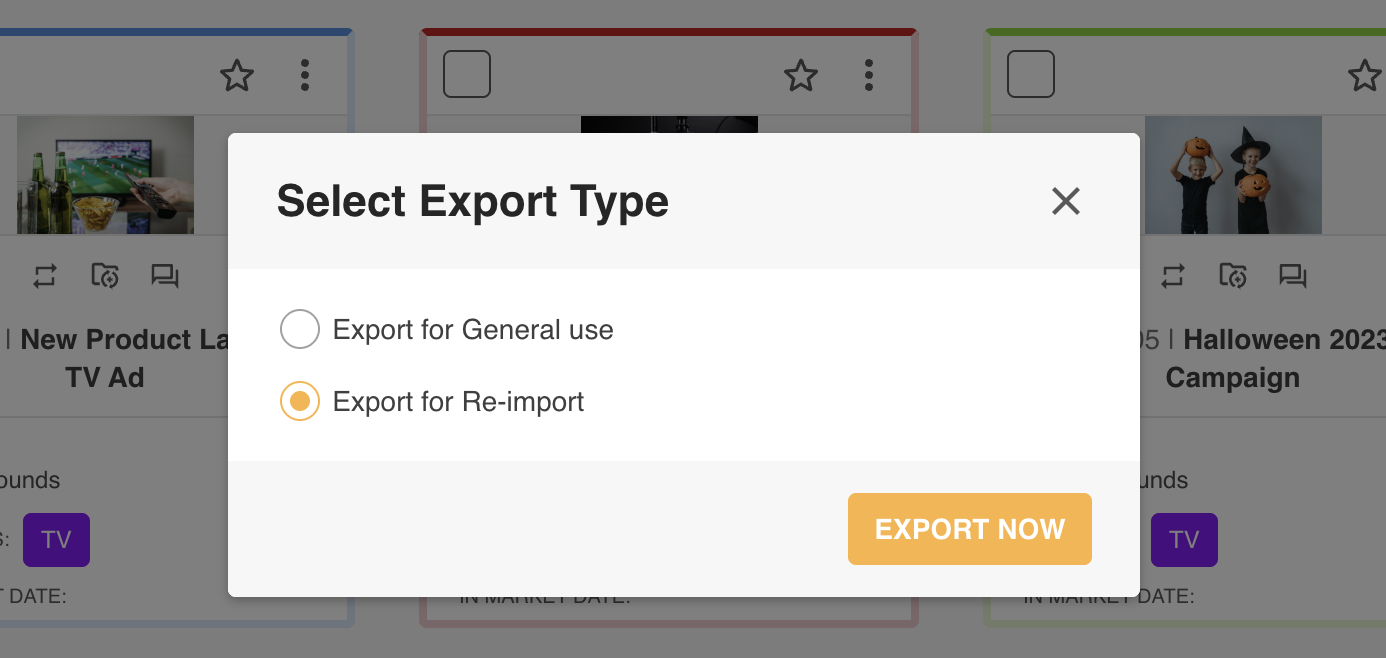This screenshot has height=658, width=1386.
Task: Click the folder icon on TV Ad card
Action: (x=105, y=276)
